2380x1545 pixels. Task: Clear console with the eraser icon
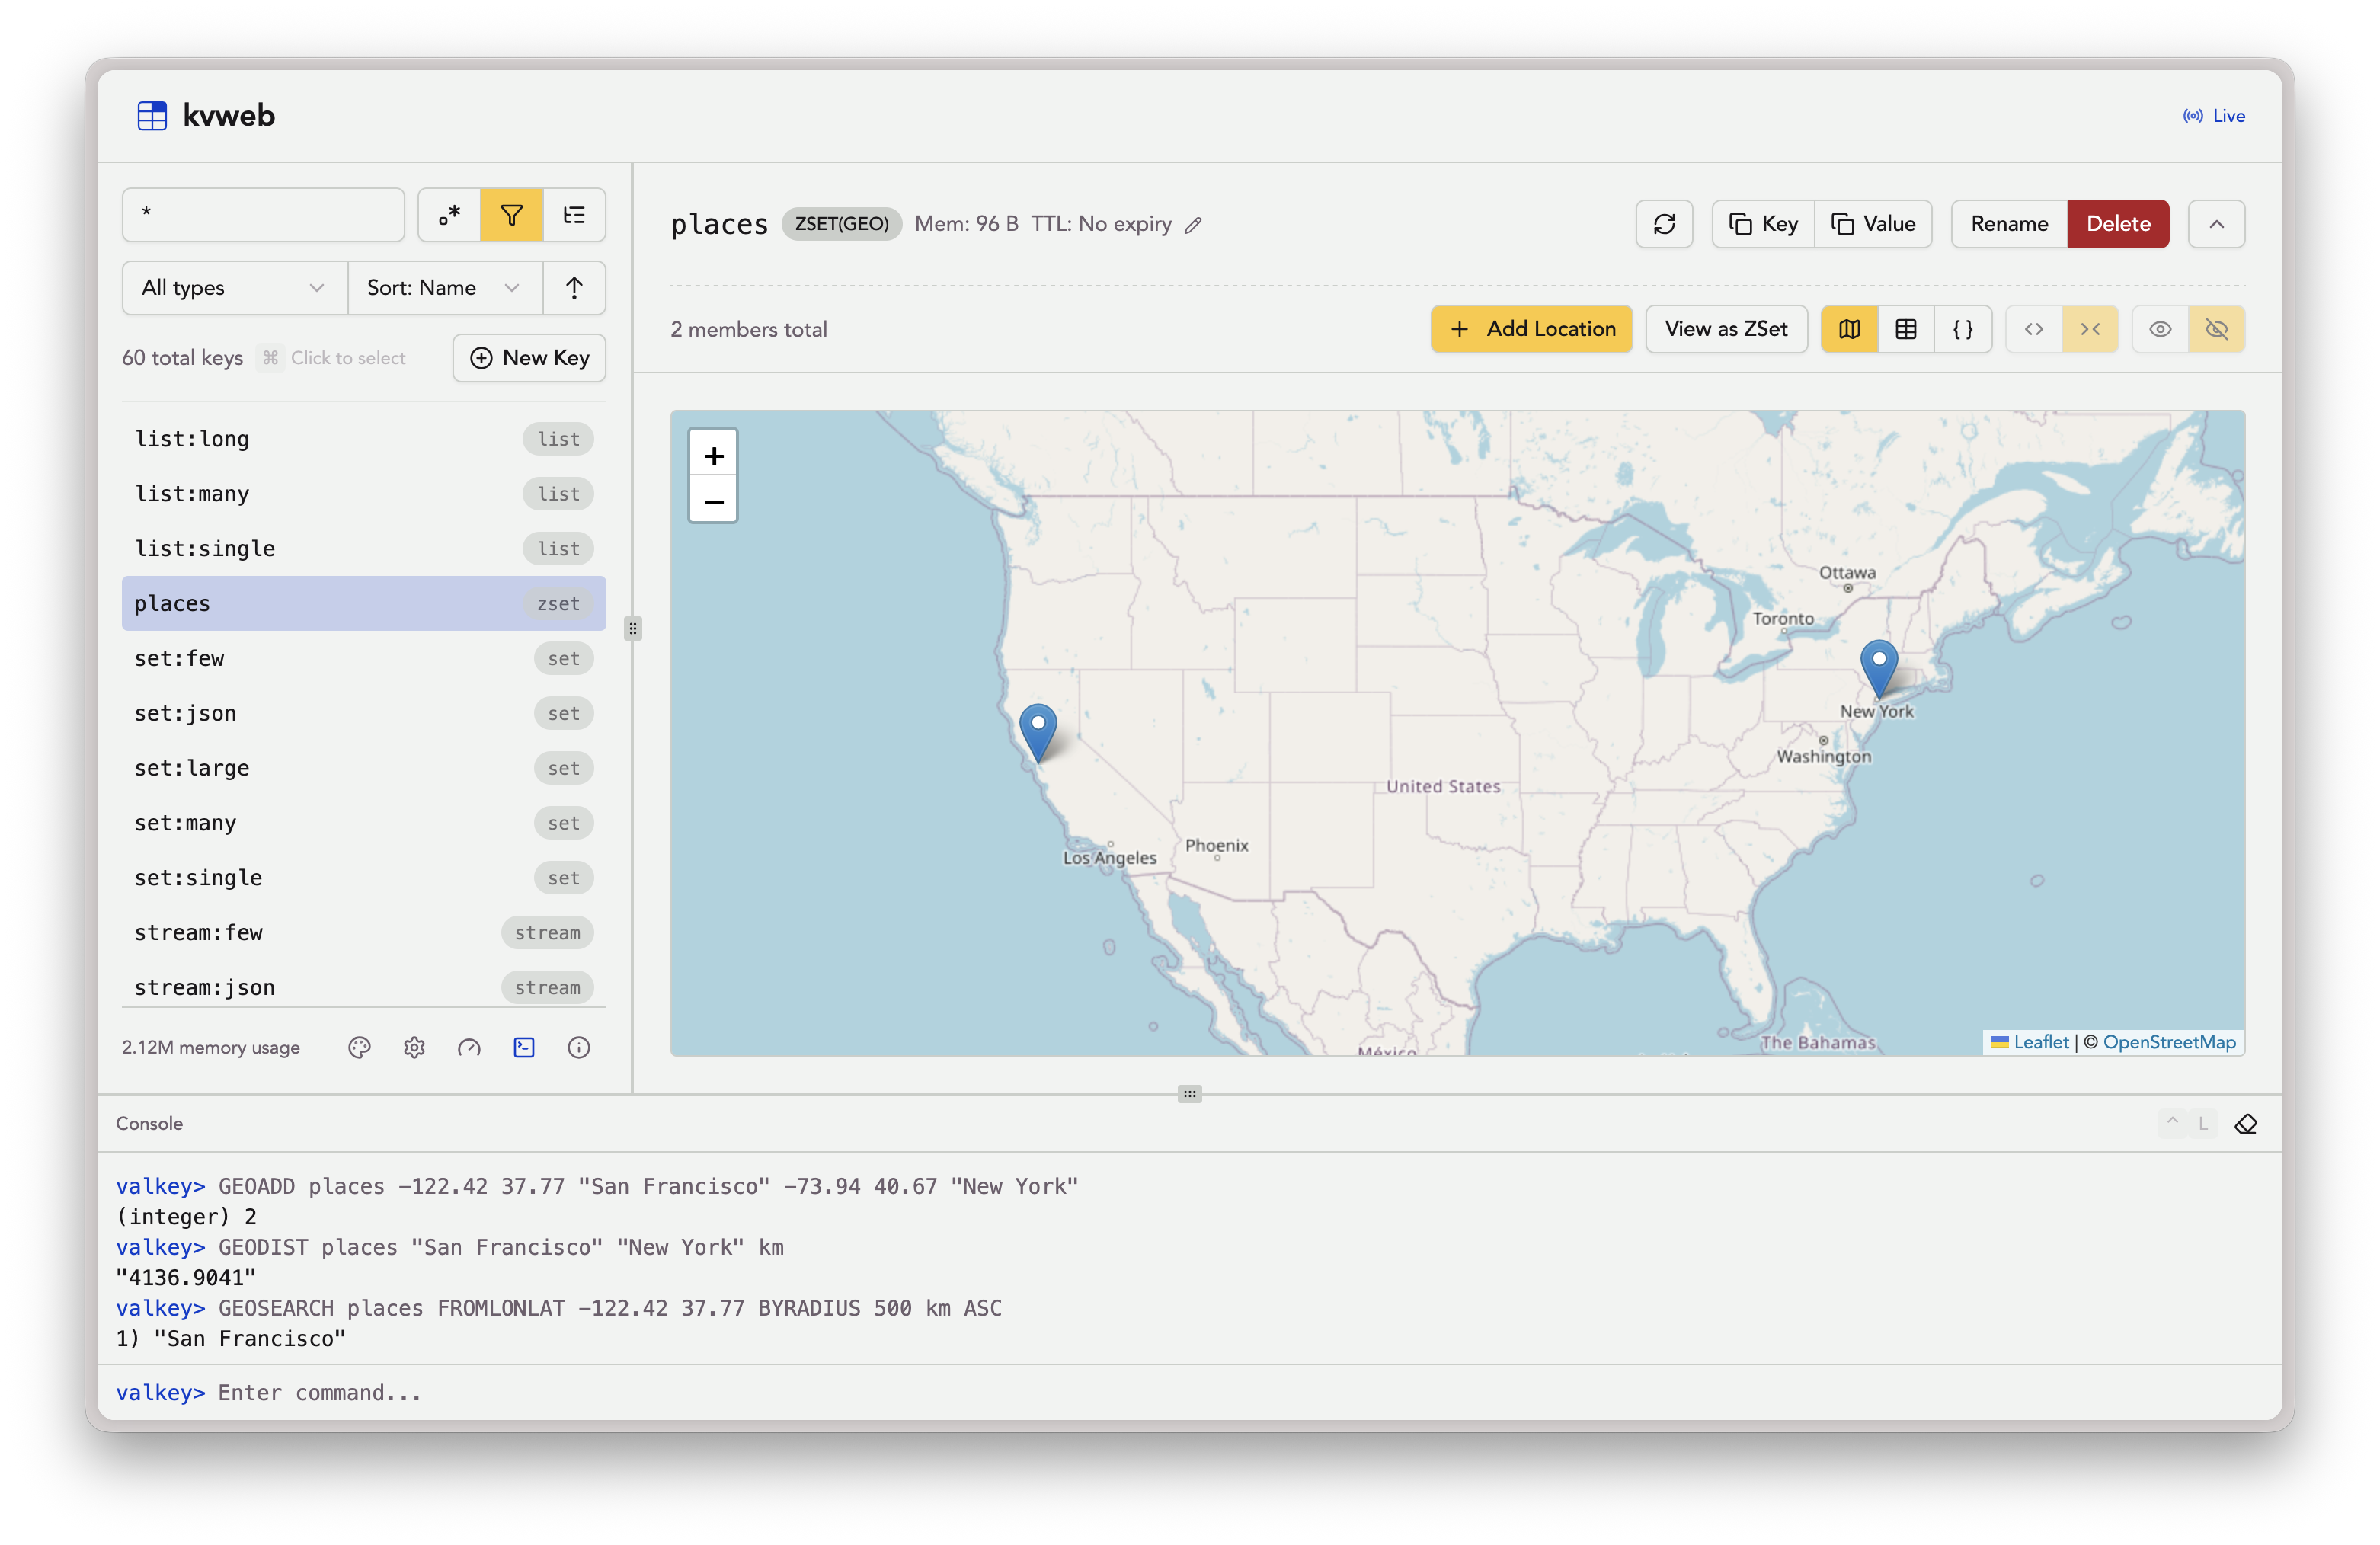tap(2246, 1124)
